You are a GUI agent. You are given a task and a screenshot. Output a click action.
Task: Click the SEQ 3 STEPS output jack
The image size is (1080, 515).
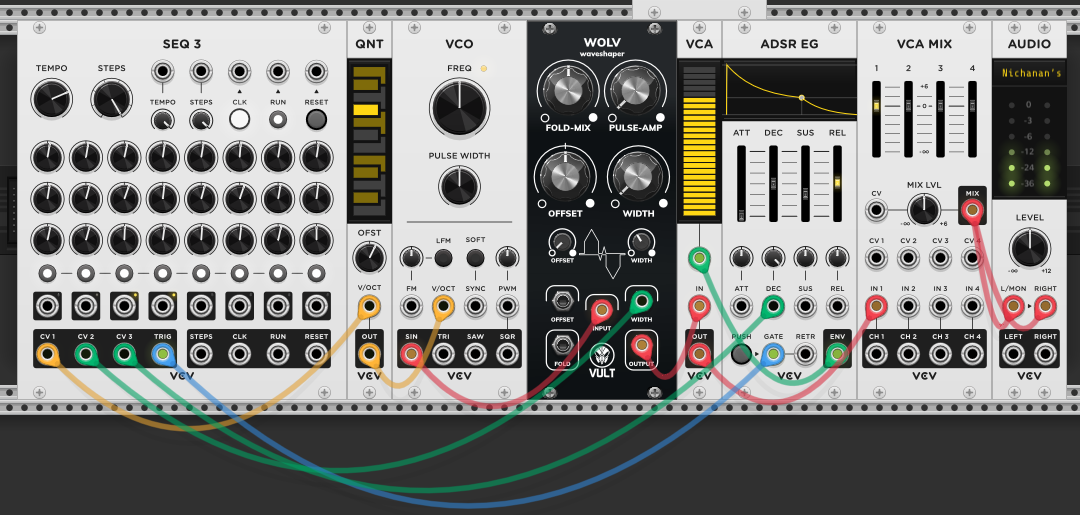[201, 355]
